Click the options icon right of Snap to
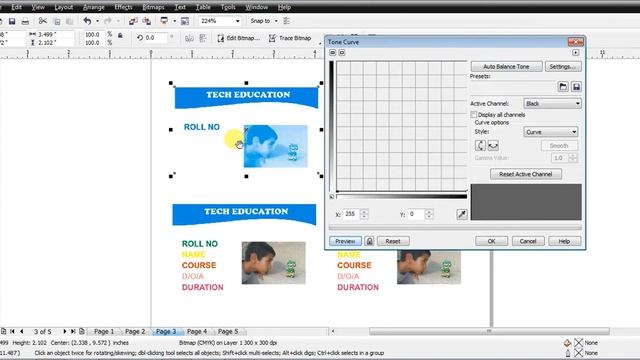The width and height of the screenshot is (640, 360). (287, 21)
